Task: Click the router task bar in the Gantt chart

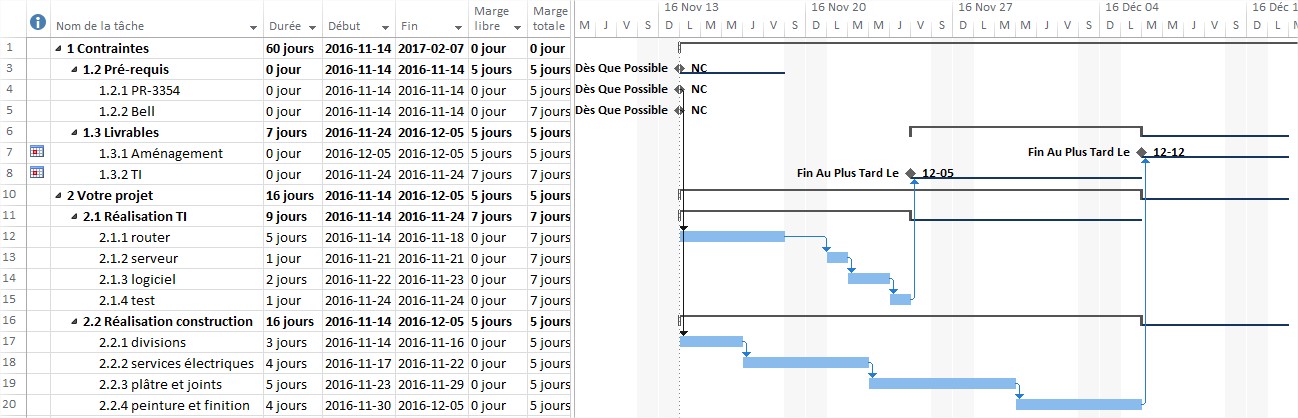Action: pyautogui.click(x=732, y=237)
